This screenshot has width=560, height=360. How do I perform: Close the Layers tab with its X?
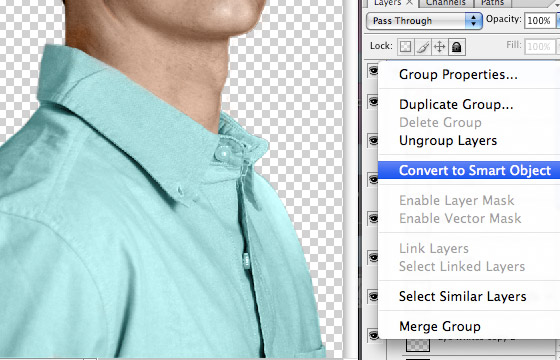pyautogui.click(x=410, y=2)
